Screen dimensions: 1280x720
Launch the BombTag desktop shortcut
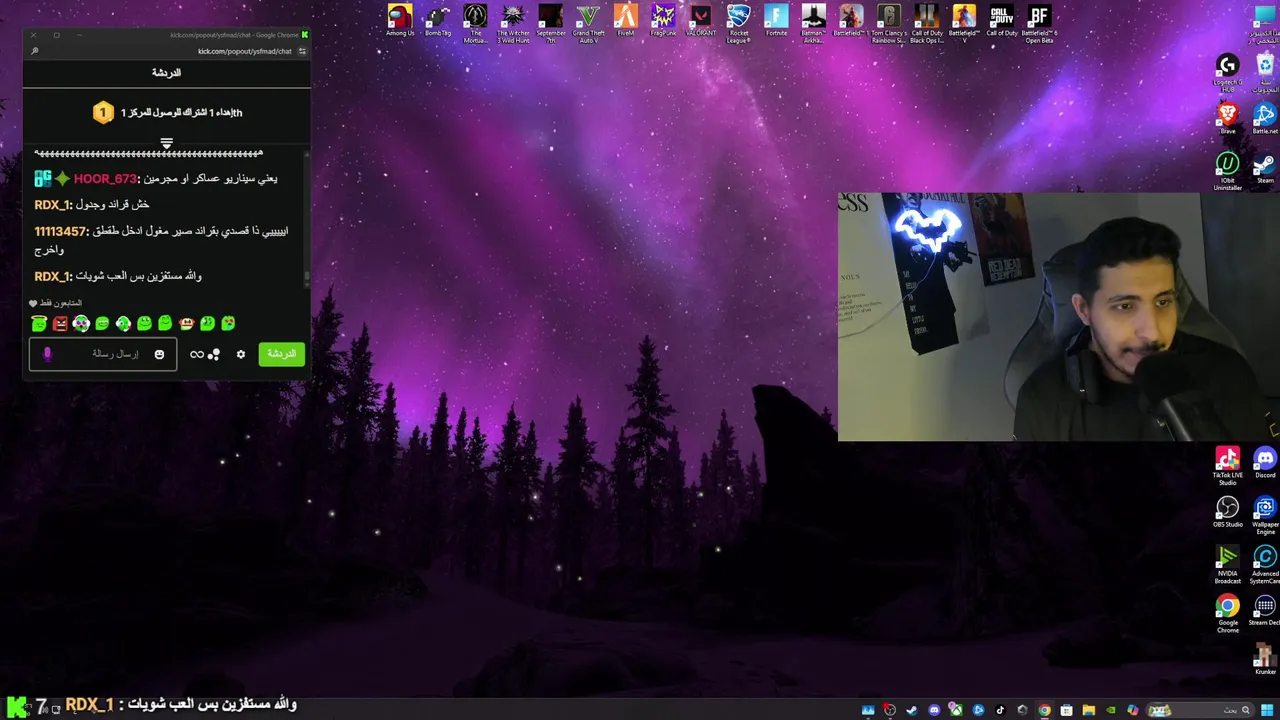coord(438,22)
